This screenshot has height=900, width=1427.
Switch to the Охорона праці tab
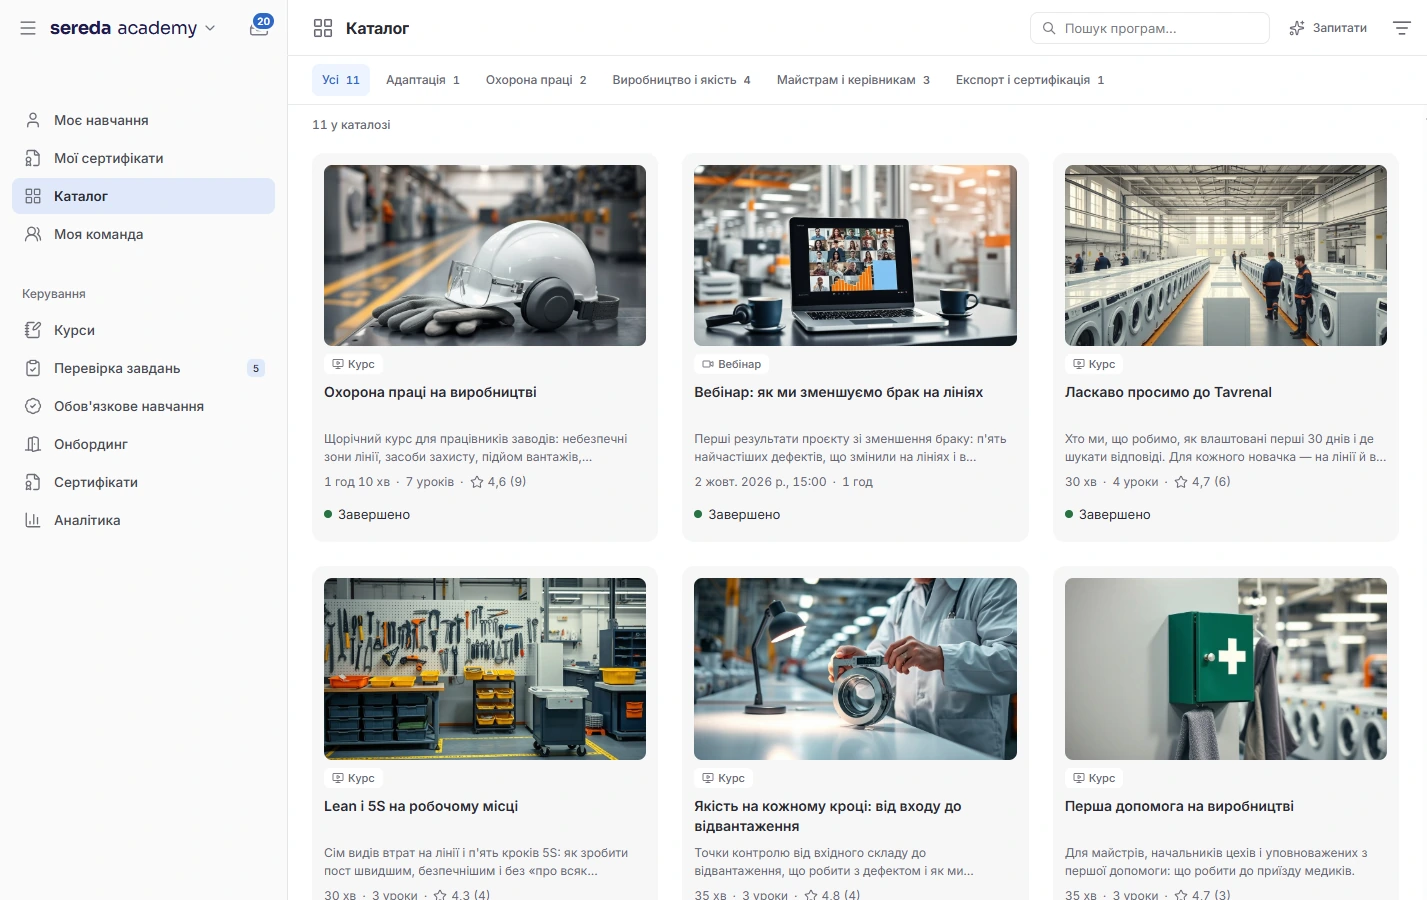(536, 80)
